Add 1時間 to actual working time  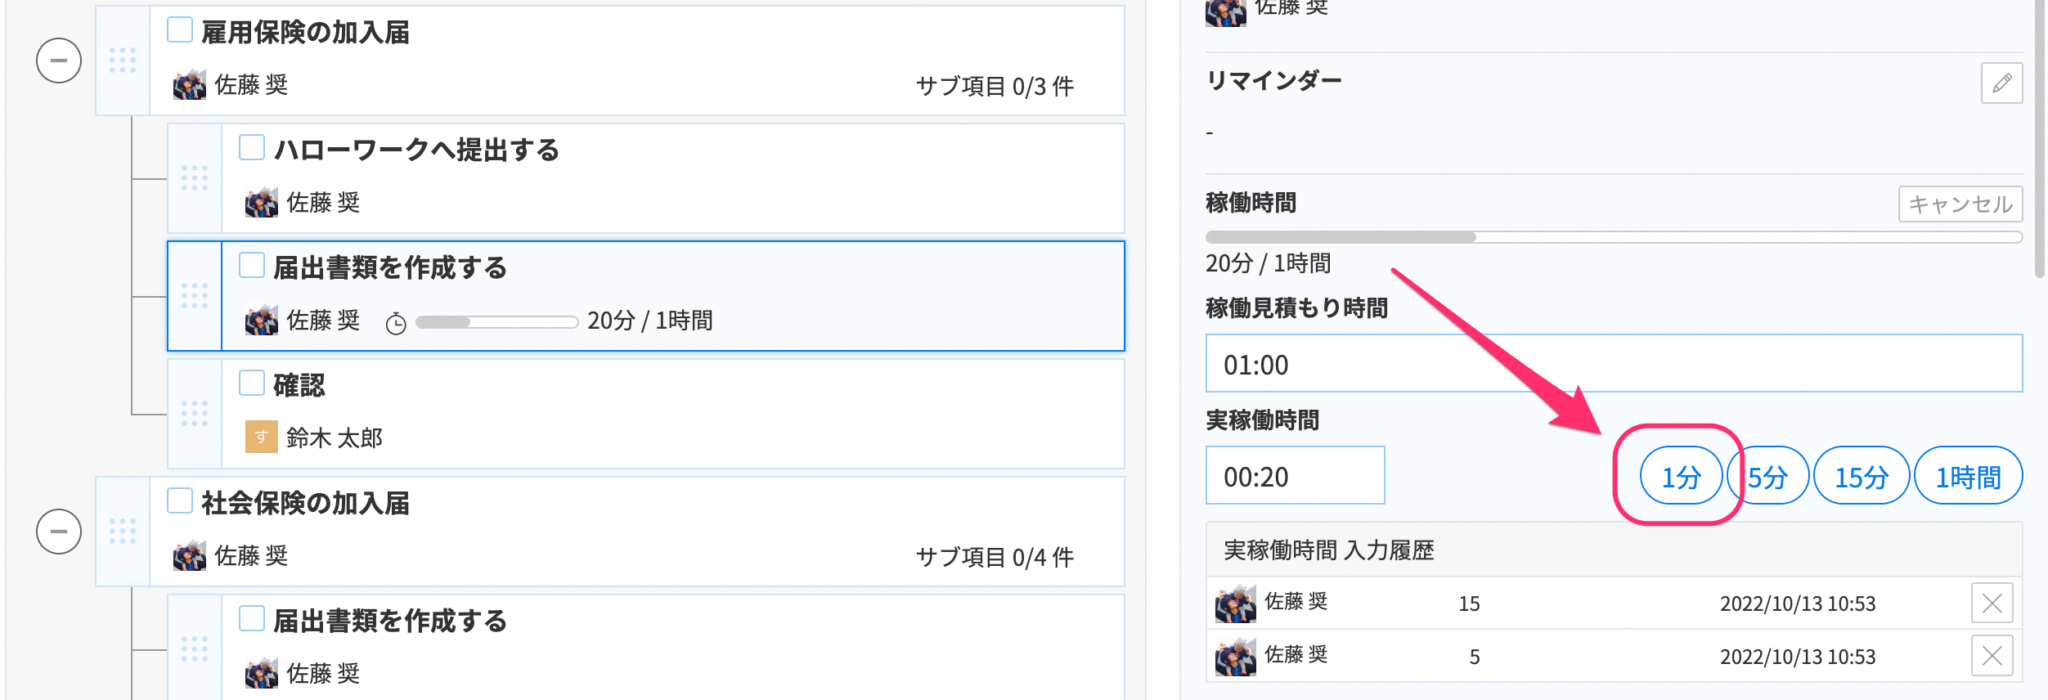pos(1967,477)
